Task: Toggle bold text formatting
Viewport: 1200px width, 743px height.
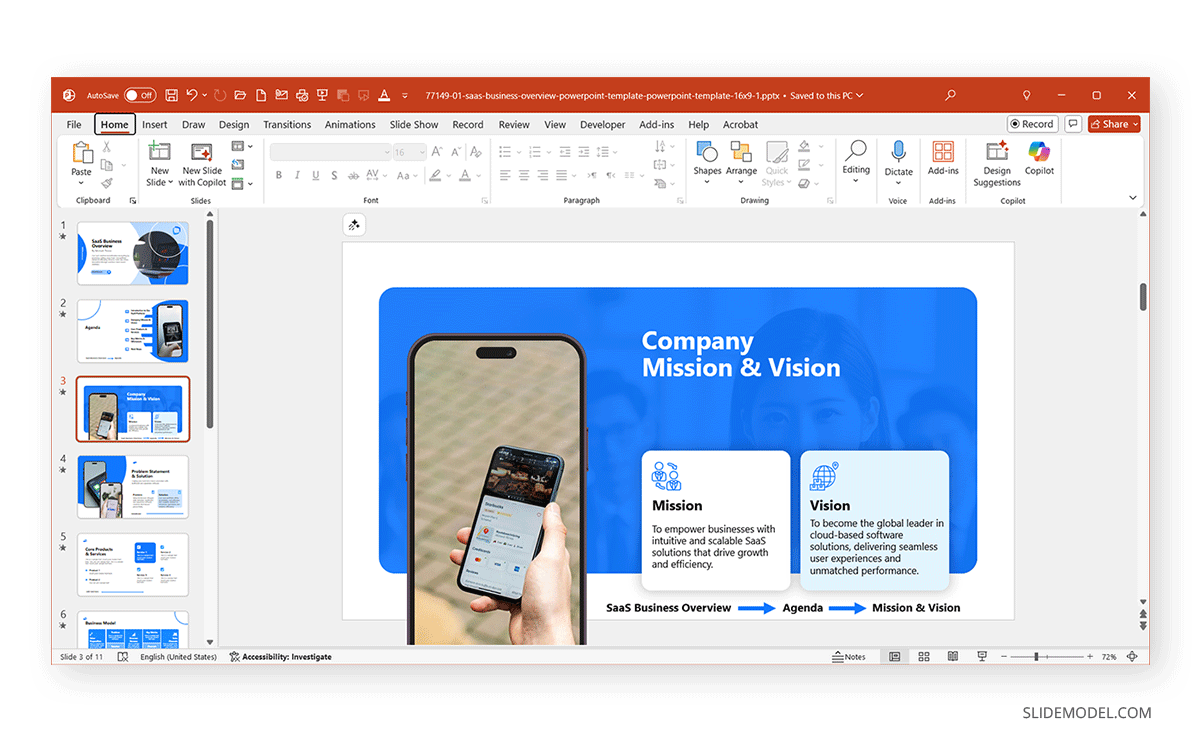Action: (279, 174)
